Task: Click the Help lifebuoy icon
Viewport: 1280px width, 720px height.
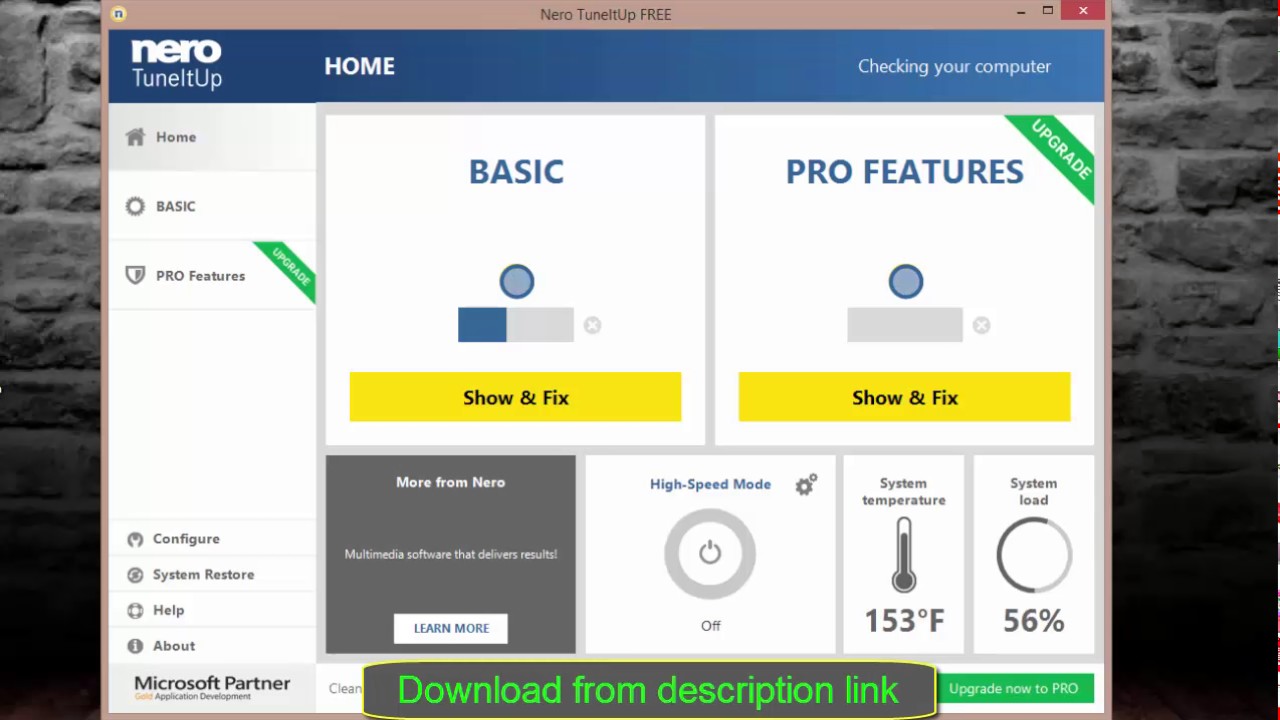Action: coord(135,610)
